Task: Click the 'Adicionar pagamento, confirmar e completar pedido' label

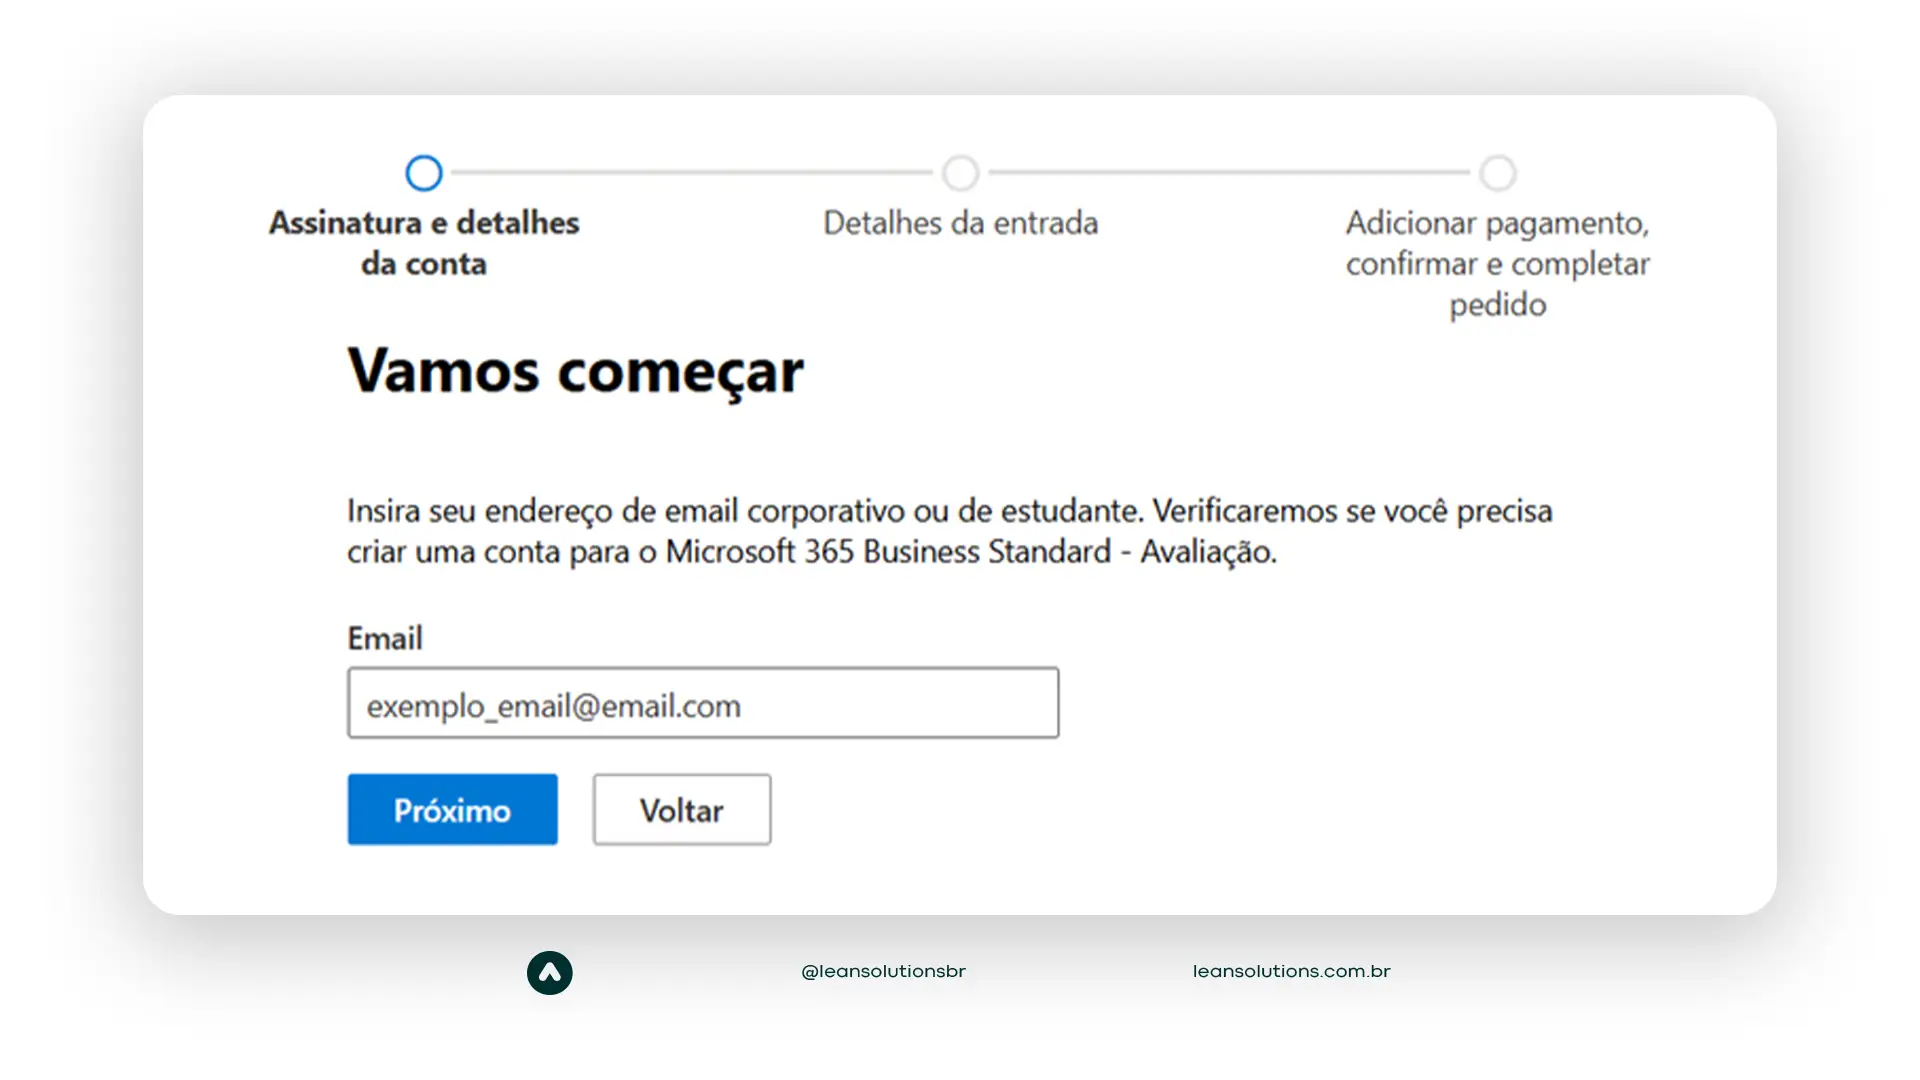Action: coord(1498,263)
